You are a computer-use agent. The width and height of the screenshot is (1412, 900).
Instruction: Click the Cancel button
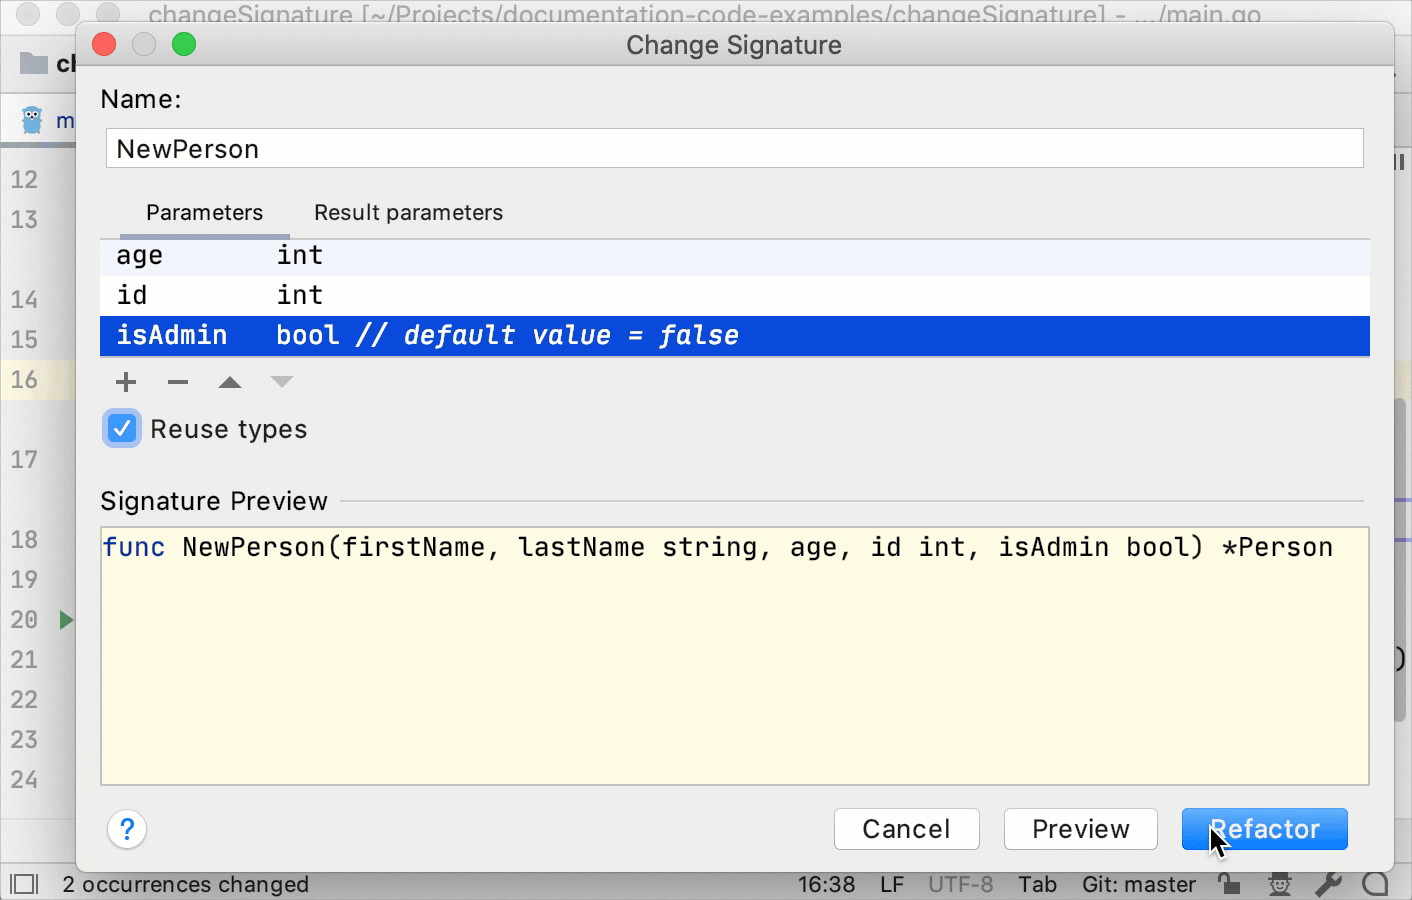click(906, 829)
